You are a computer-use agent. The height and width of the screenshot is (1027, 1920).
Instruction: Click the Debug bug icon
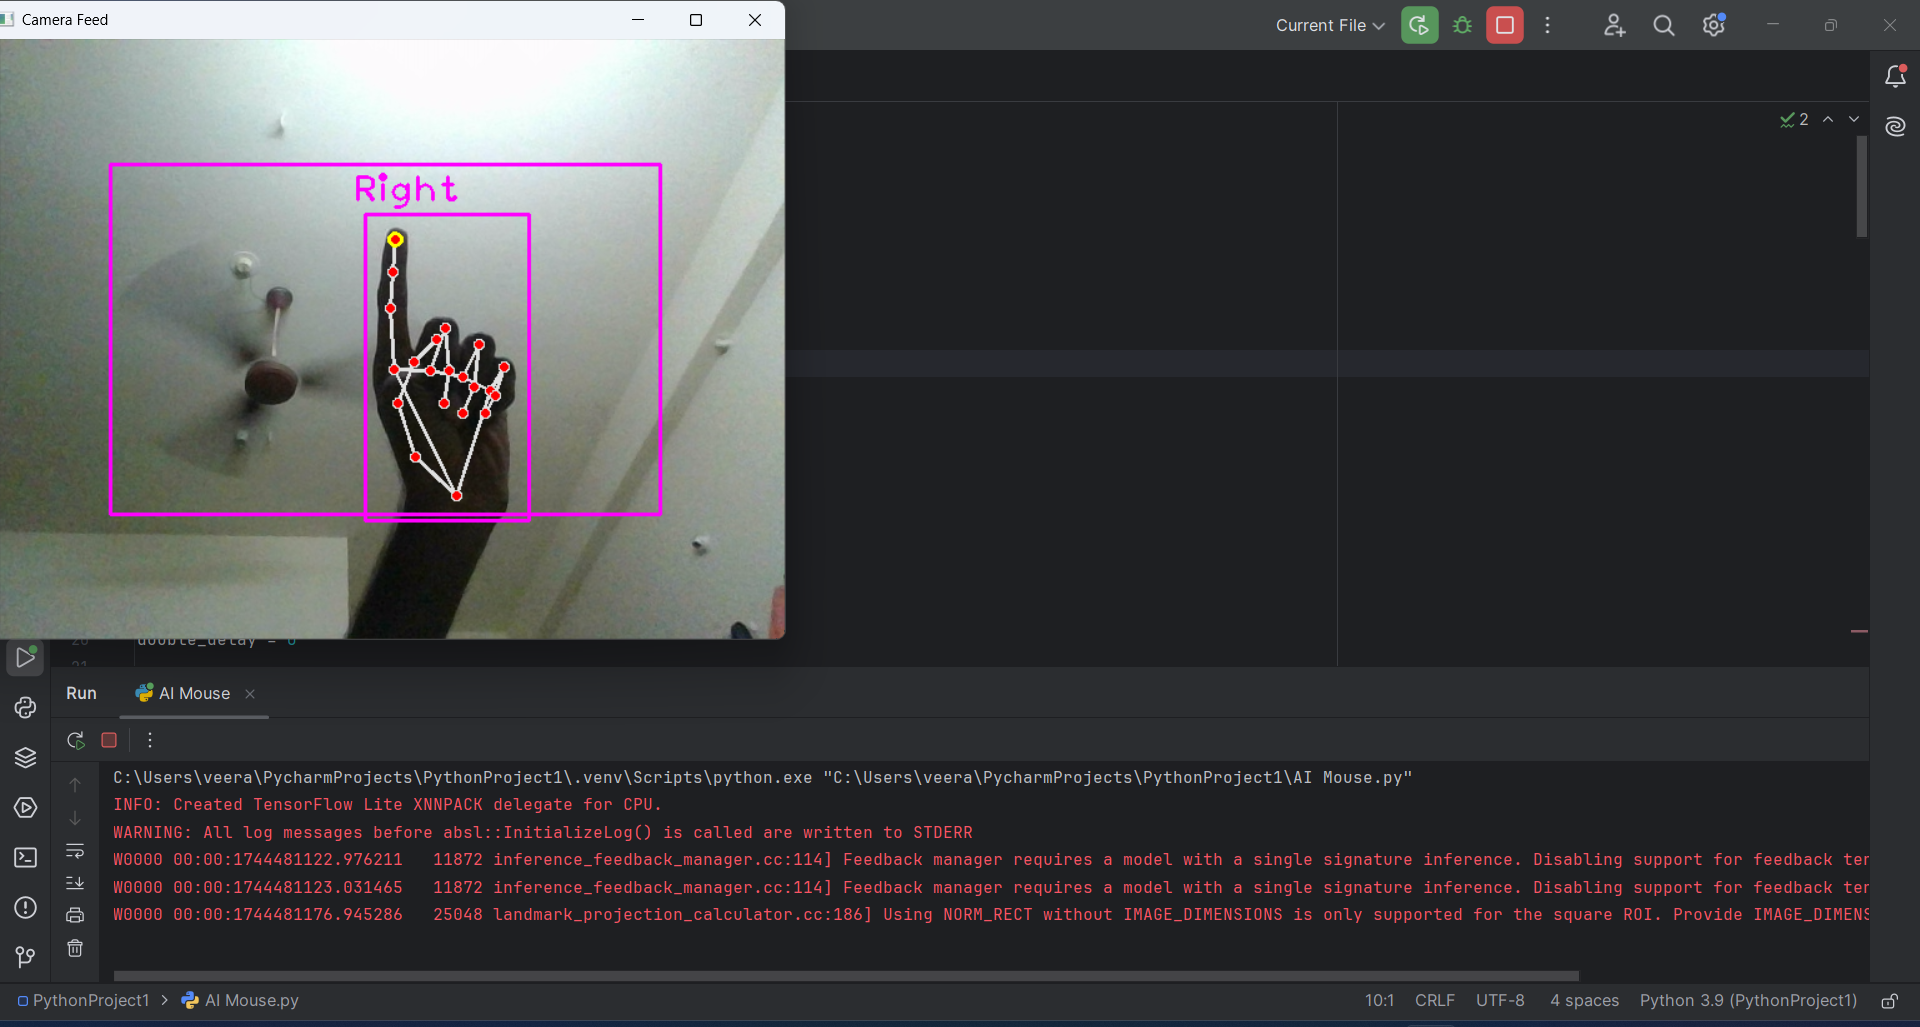tap(1462, 26)
